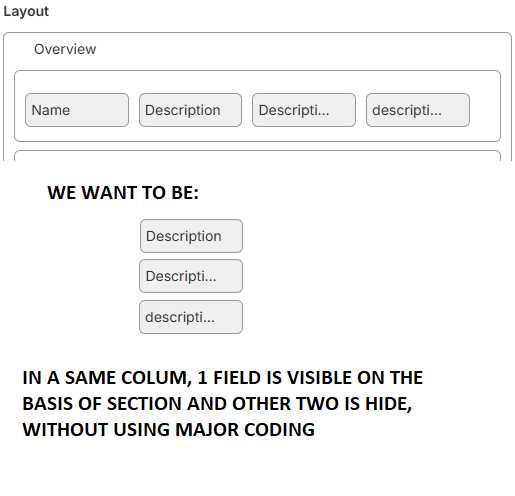
Task: Select the partially visible second row container
Action: click(x=257, y=156)
